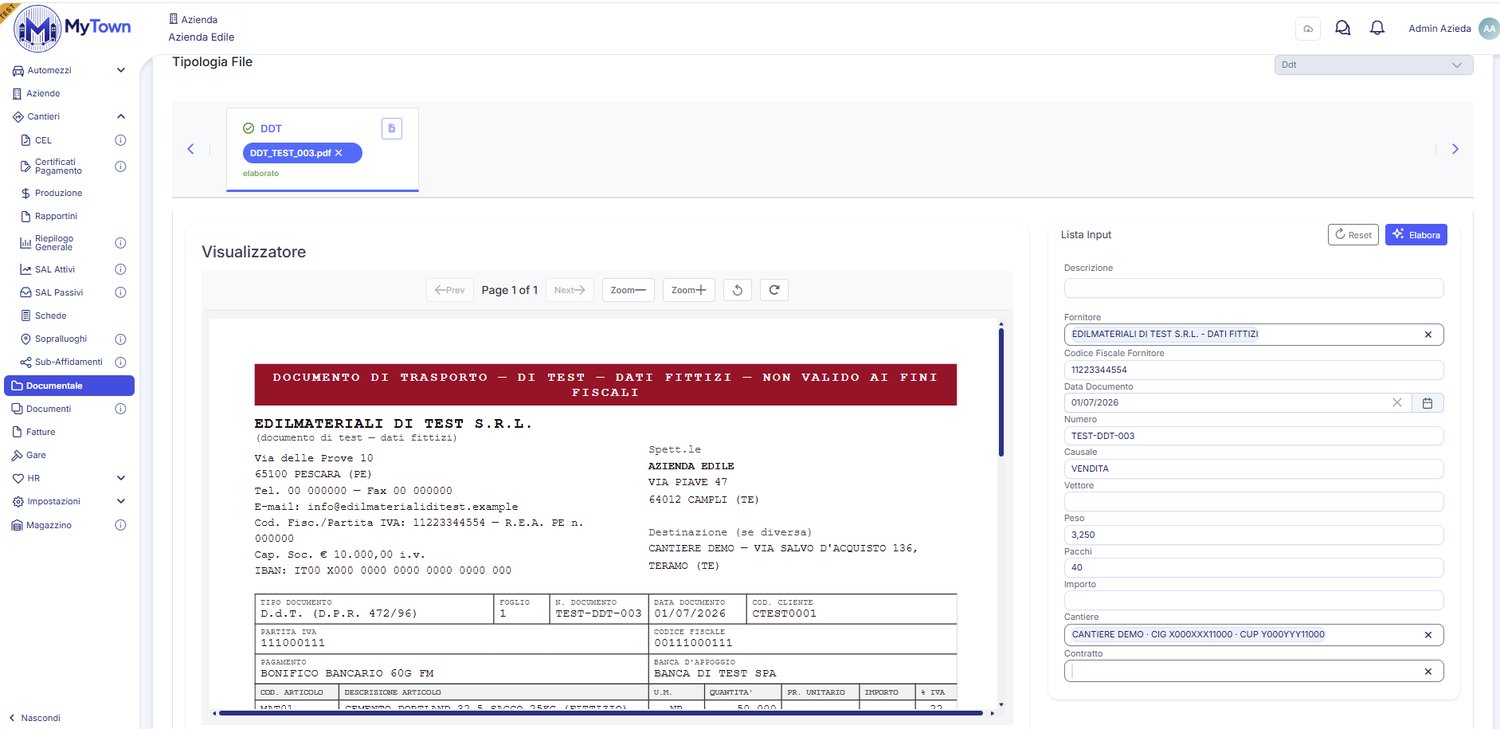This screenshot has height=729, width=1500.
Task: Rotate the document counterclockwise
Action: coord(737,290)
